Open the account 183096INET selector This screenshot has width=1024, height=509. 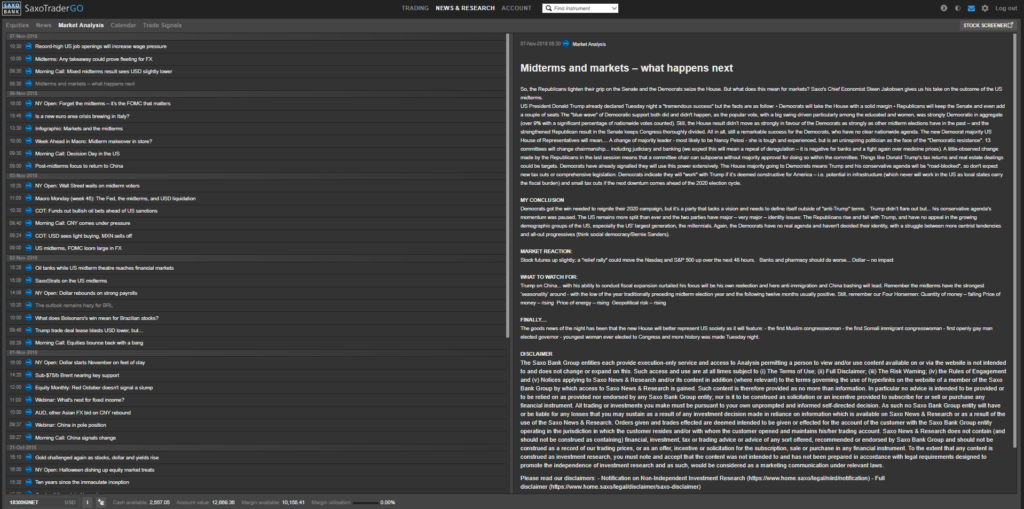(23, 501)
